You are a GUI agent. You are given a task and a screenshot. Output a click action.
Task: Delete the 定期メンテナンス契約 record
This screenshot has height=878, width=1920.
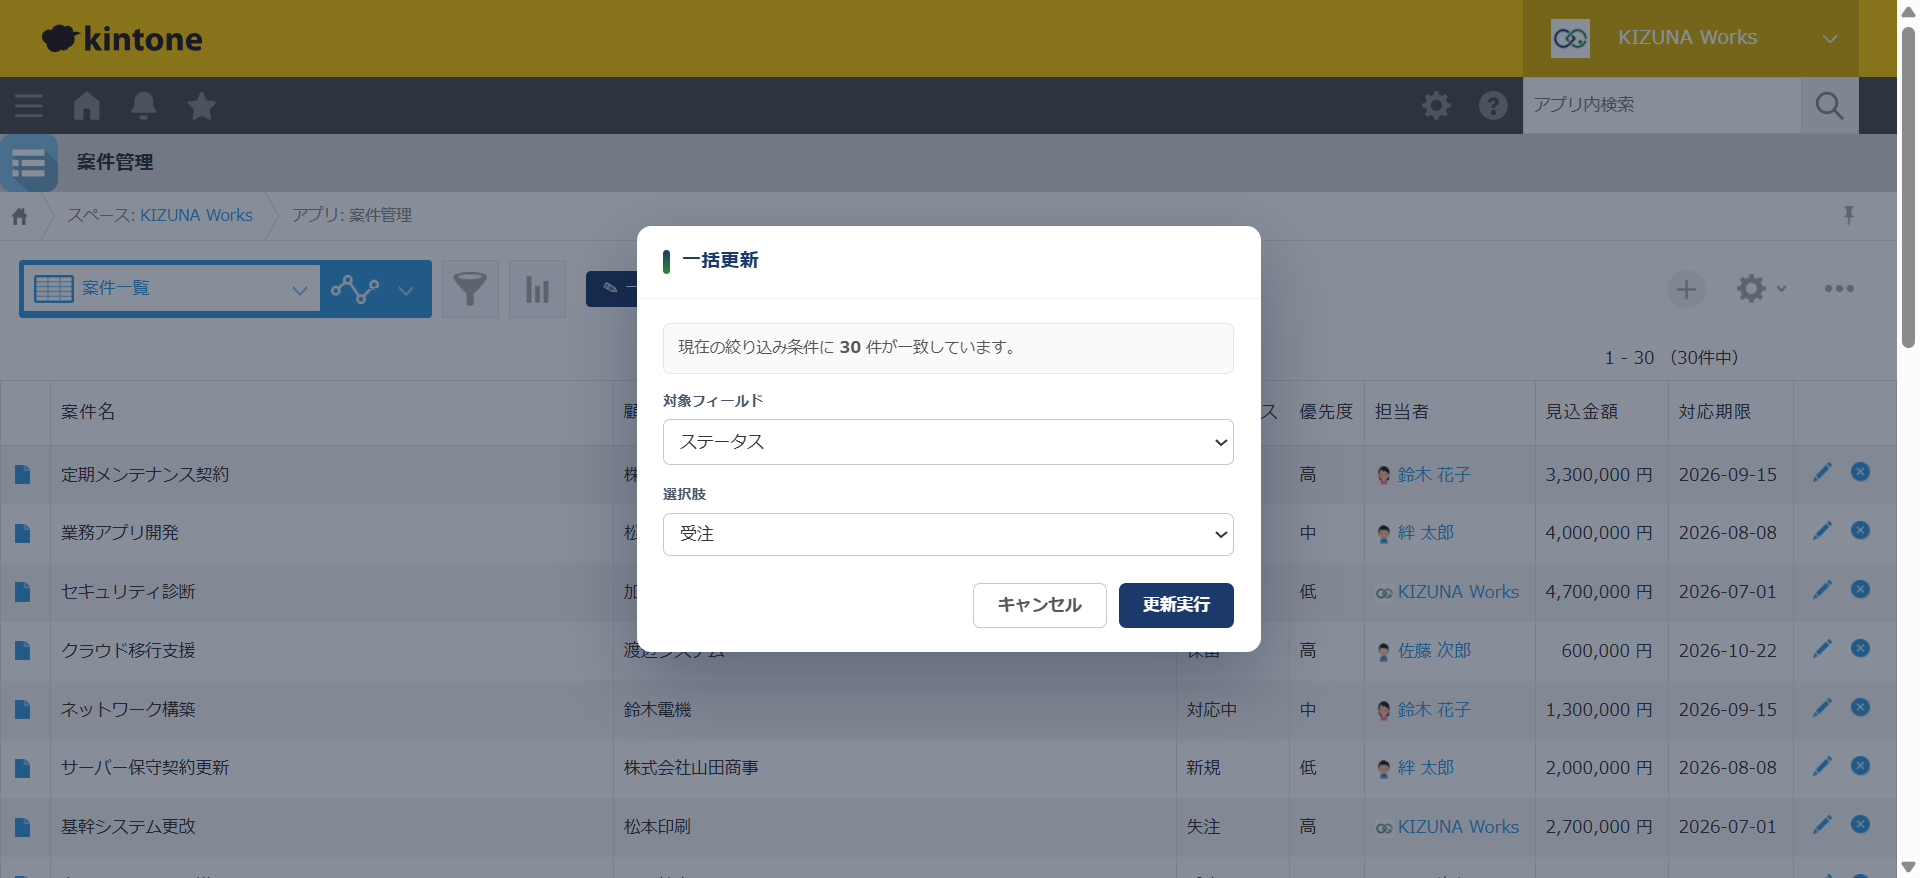pos(1860,472)
